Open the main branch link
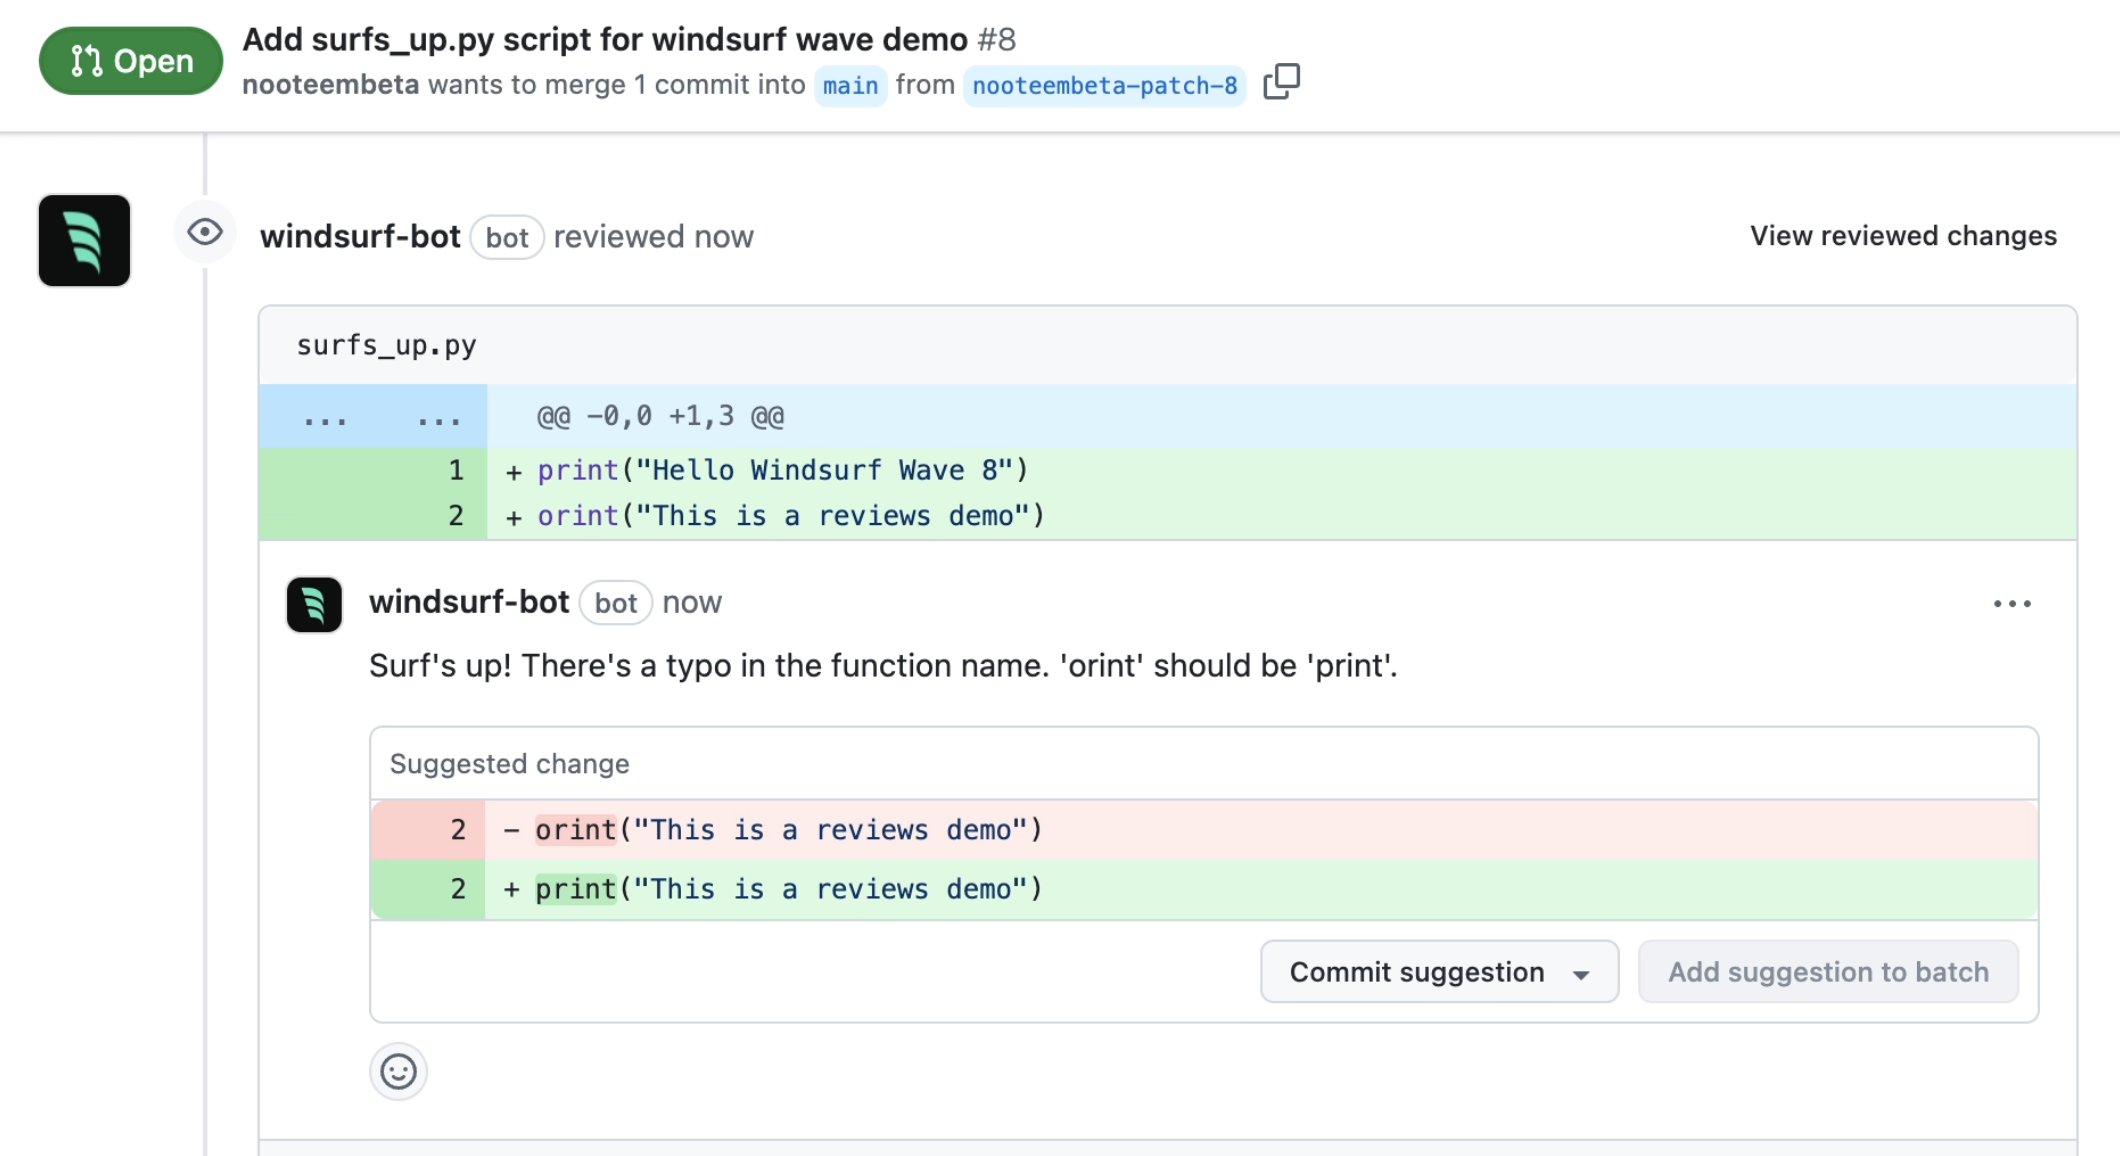2120x1156 pixels. coord(850,86)
